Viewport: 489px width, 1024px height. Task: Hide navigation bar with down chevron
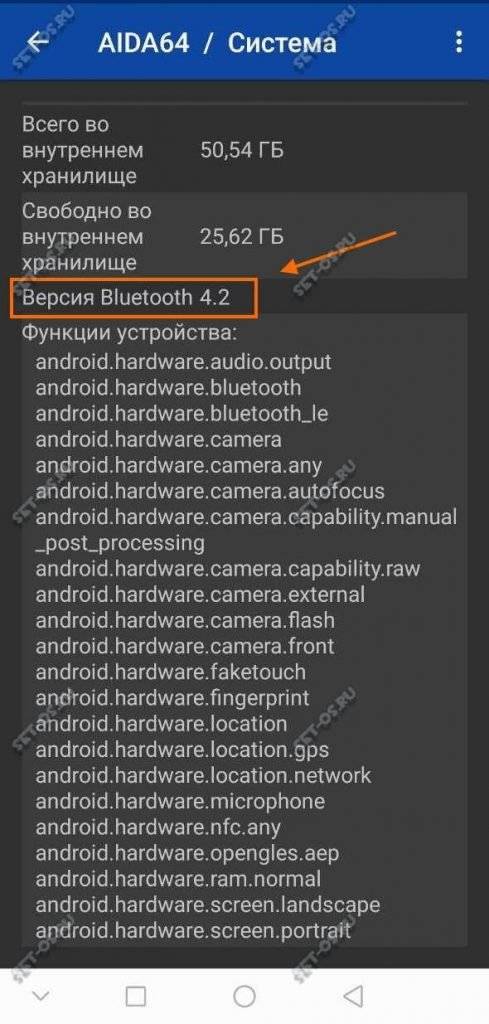[40, 997]
